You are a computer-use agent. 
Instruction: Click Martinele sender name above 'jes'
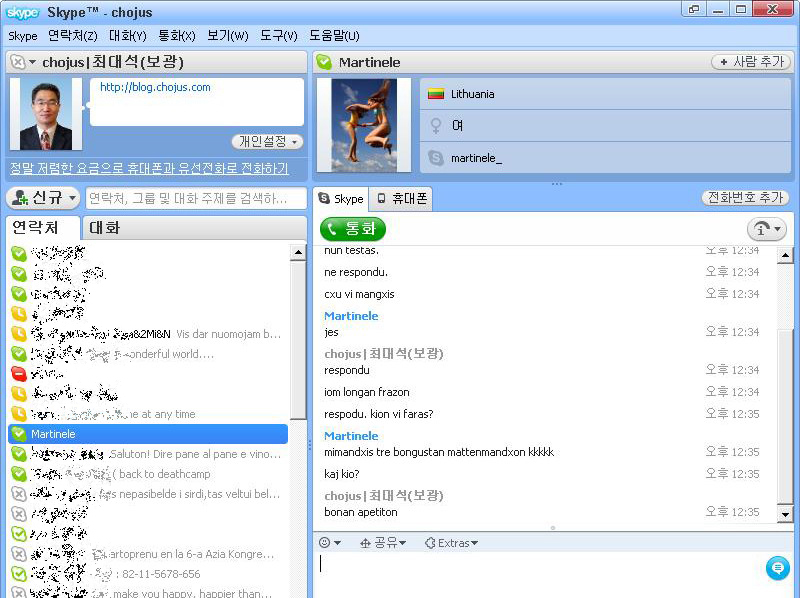(351, 316)
